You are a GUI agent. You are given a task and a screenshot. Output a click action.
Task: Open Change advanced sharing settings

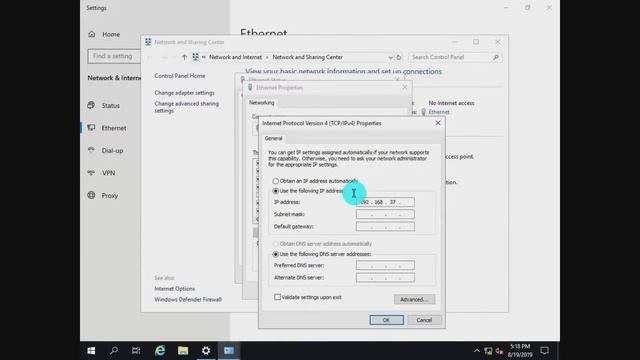pyautogui.click(x=187, y=107)
